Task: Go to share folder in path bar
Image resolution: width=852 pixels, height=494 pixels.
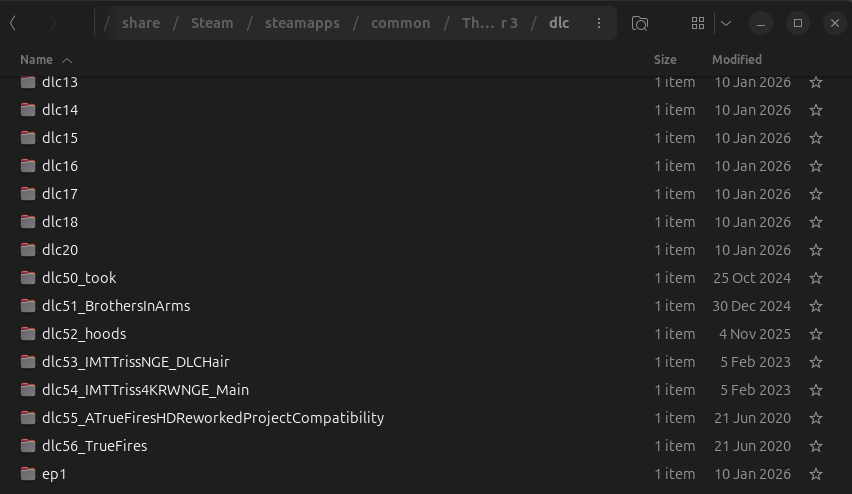Action: click(141, 23)
